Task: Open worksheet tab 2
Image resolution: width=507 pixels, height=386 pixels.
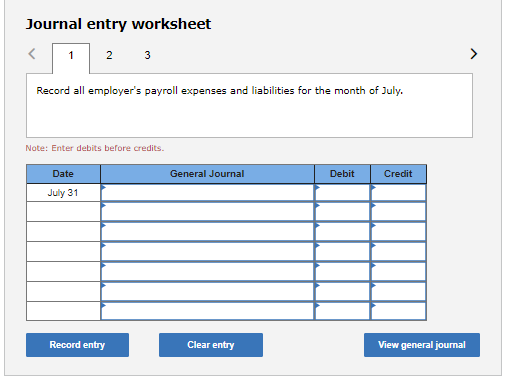Action: click(109, 55)
